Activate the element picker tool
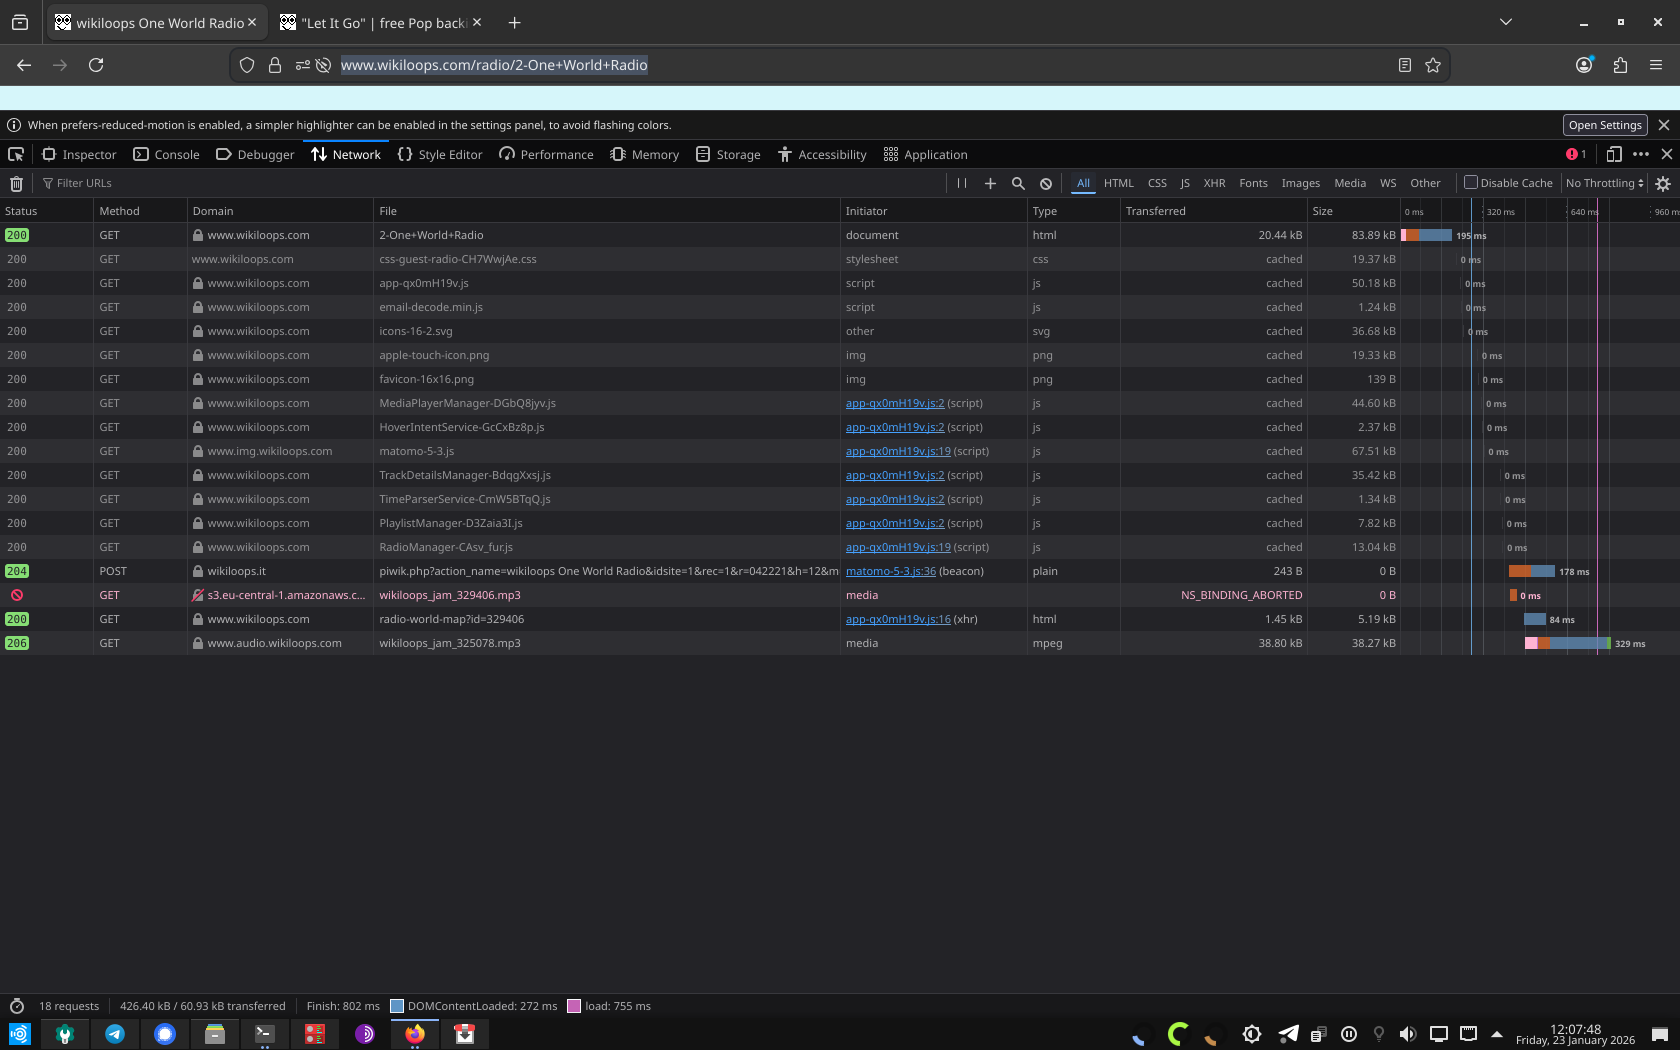Screen dimensions: 1680x1050 tap(16, 154)
